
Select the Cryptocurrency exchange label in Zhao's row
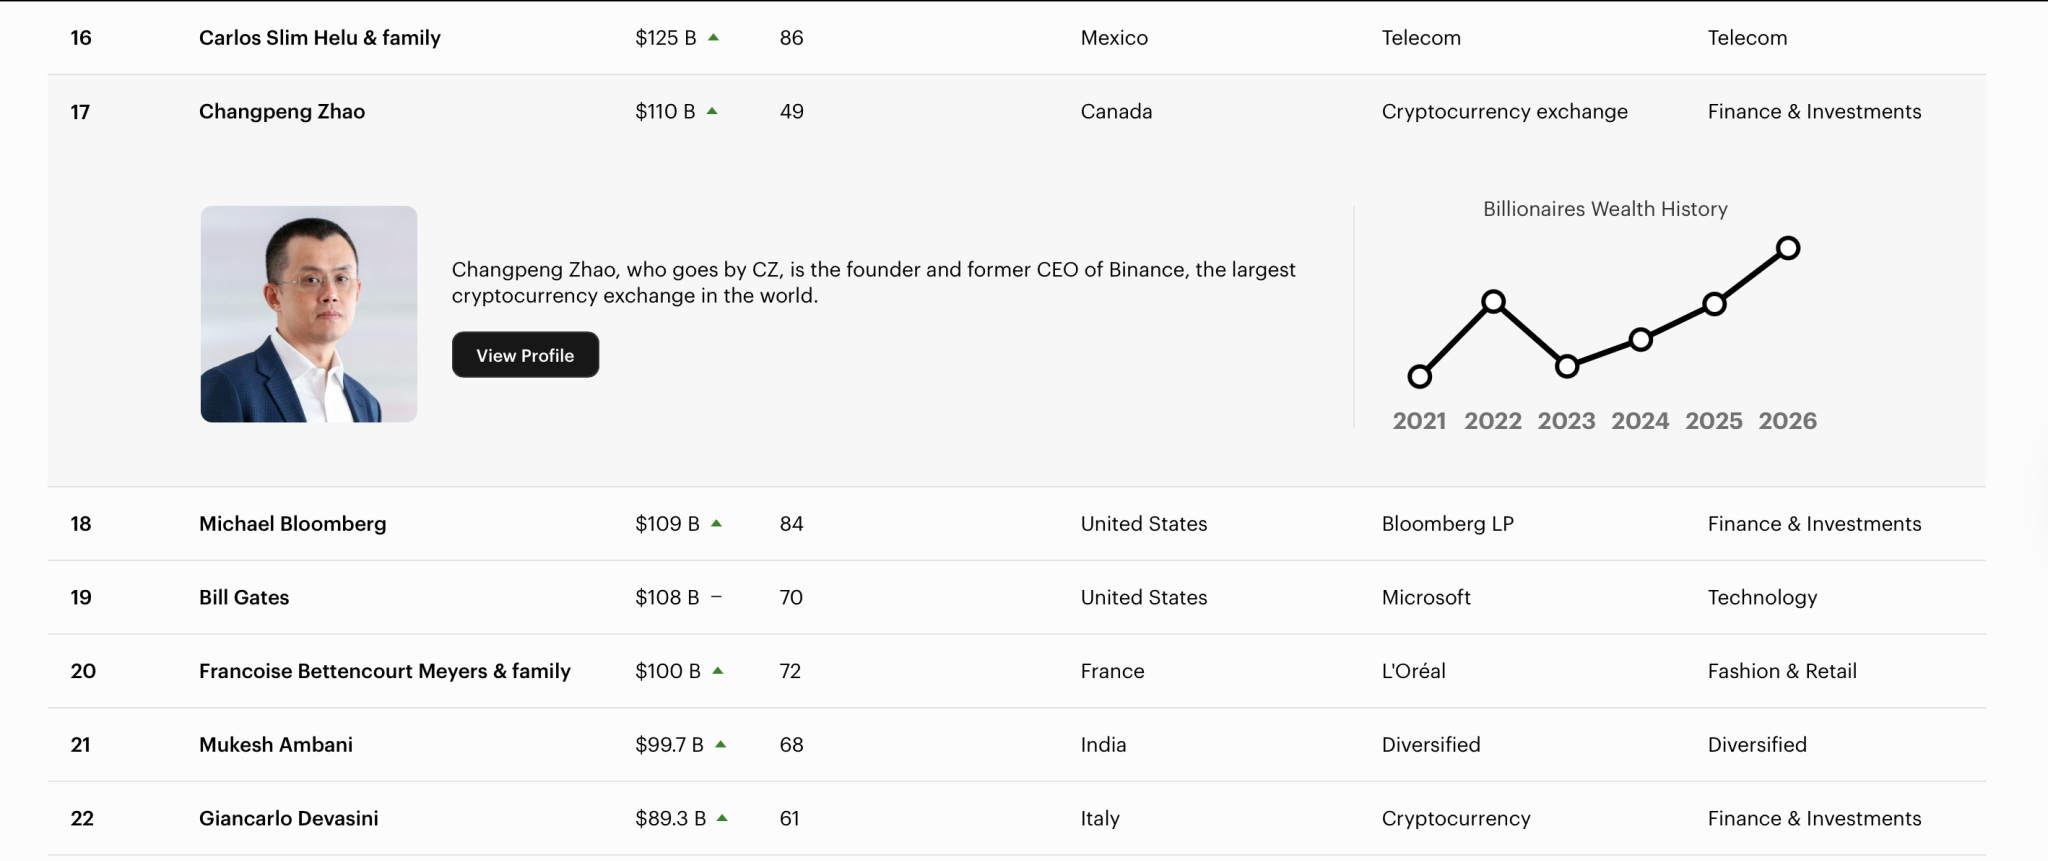point(1504,110)
